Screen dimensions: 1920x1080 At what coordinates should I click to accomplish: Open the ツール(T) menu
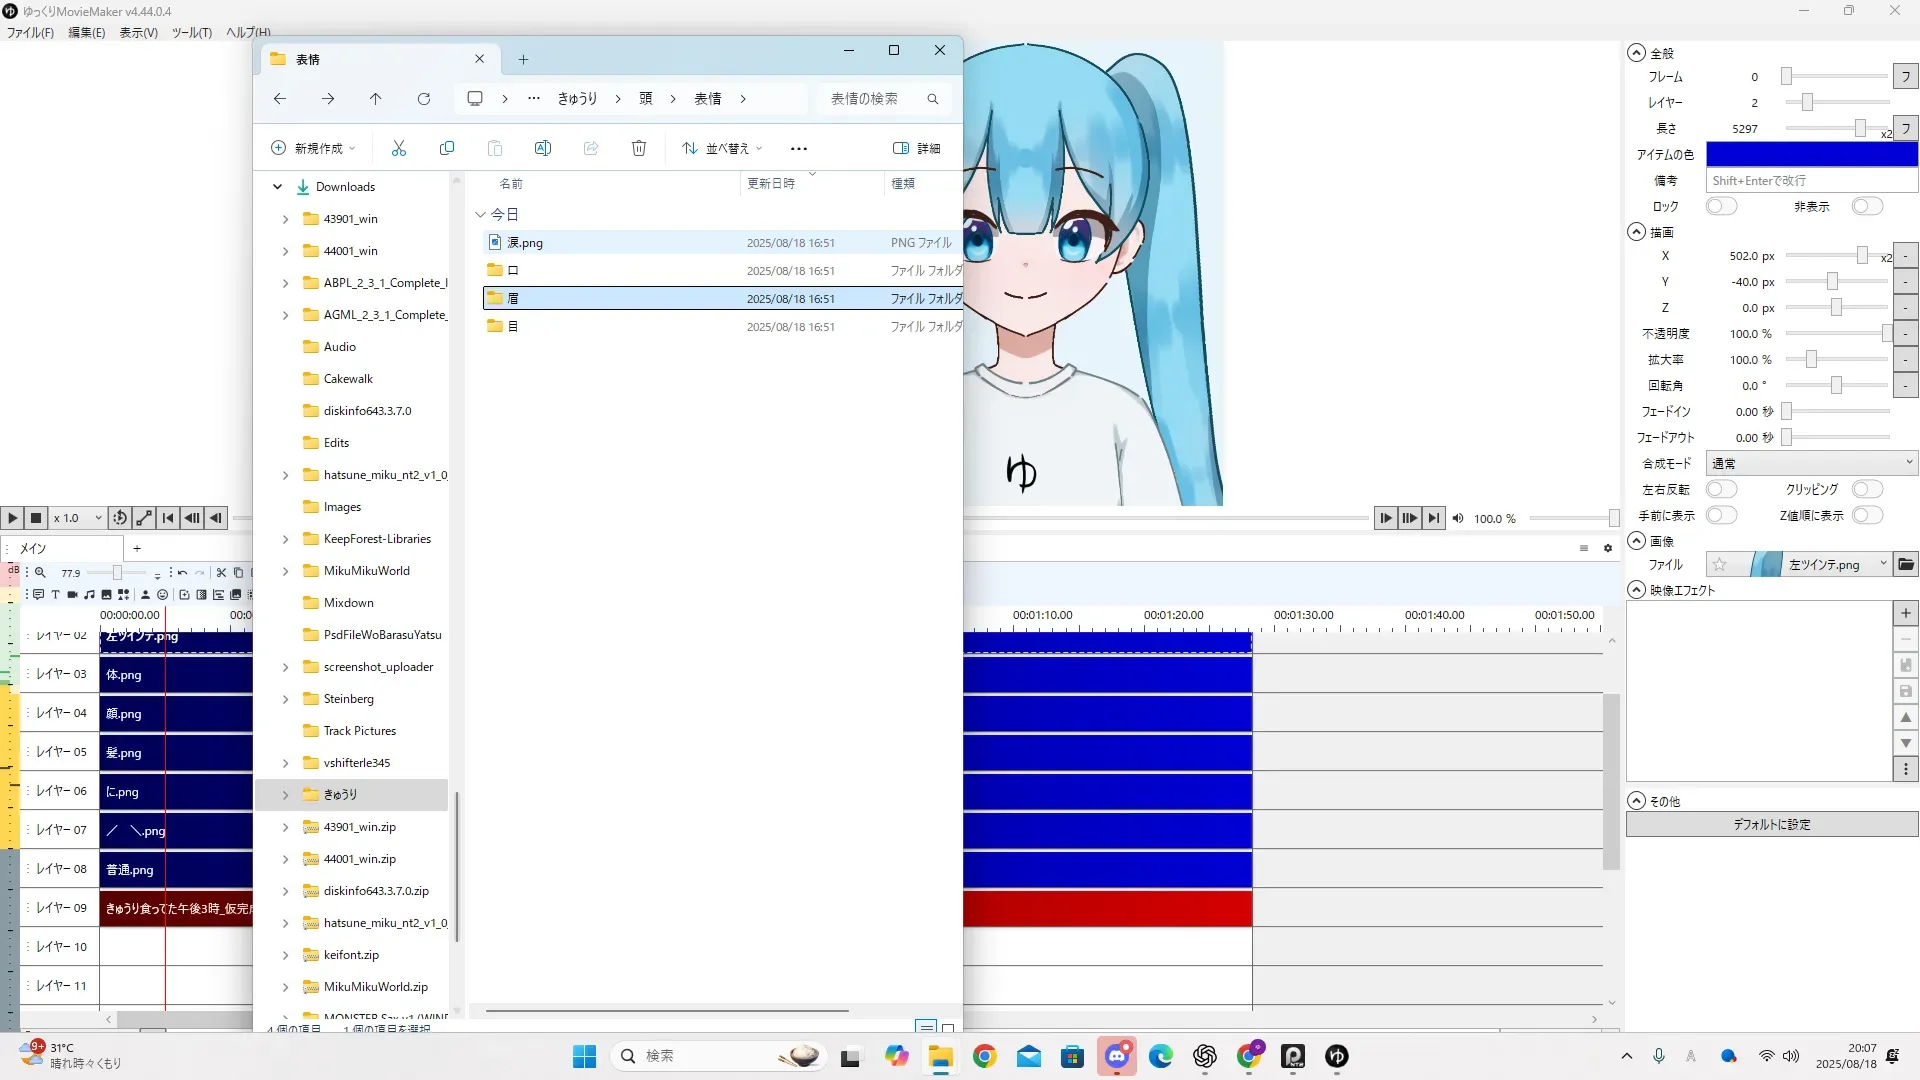click(x=191, y=32)
